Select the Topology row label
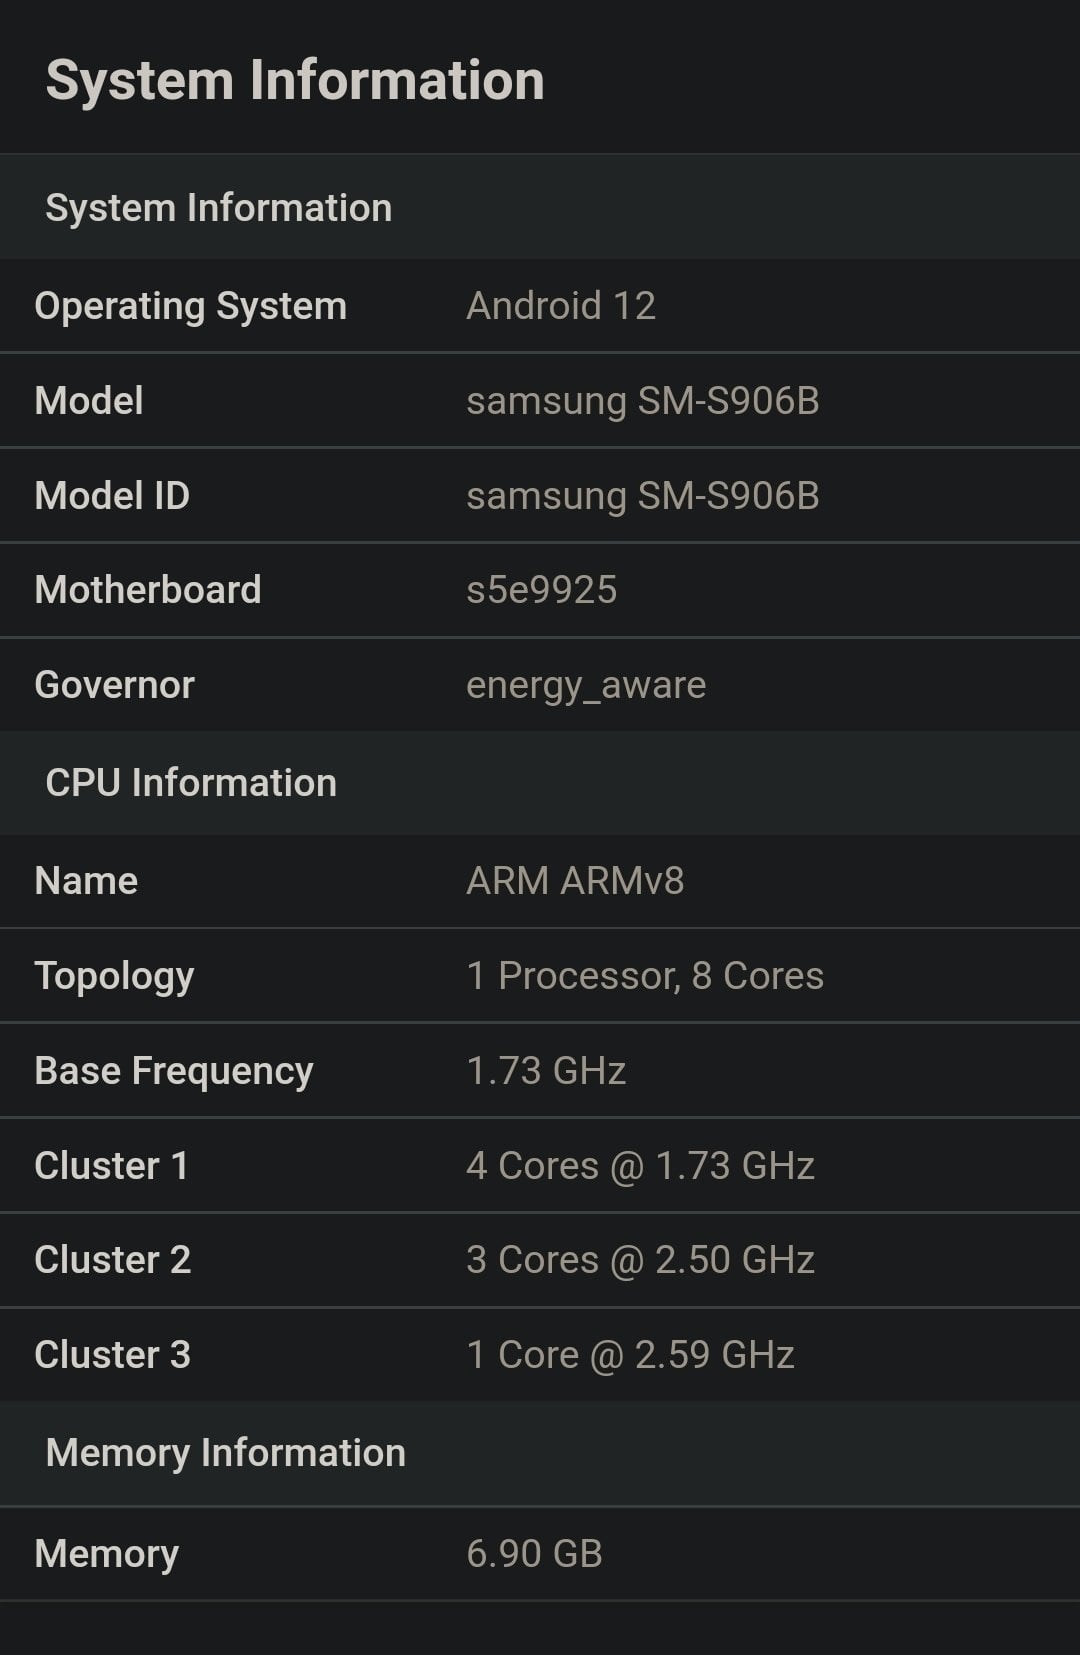The height and width of the screenshot is (1655, 1080). coord(114,976)
